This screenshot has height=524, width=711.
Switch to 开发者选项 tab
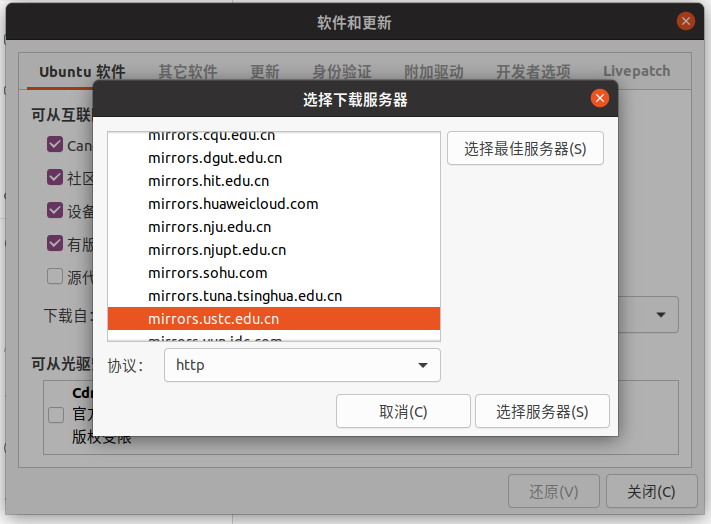[533, 72]
